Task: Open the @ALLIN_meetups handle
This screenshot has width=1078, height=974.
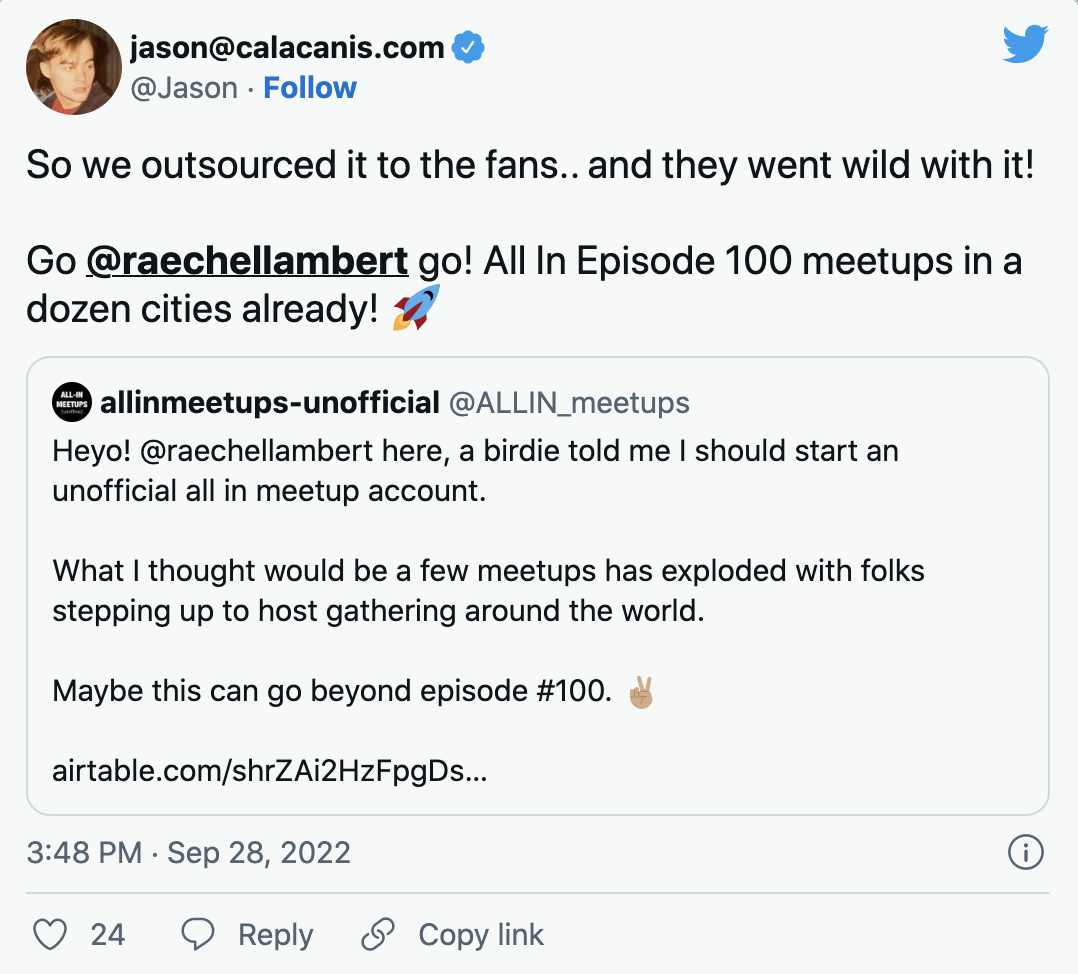Action: pos(569,403)
